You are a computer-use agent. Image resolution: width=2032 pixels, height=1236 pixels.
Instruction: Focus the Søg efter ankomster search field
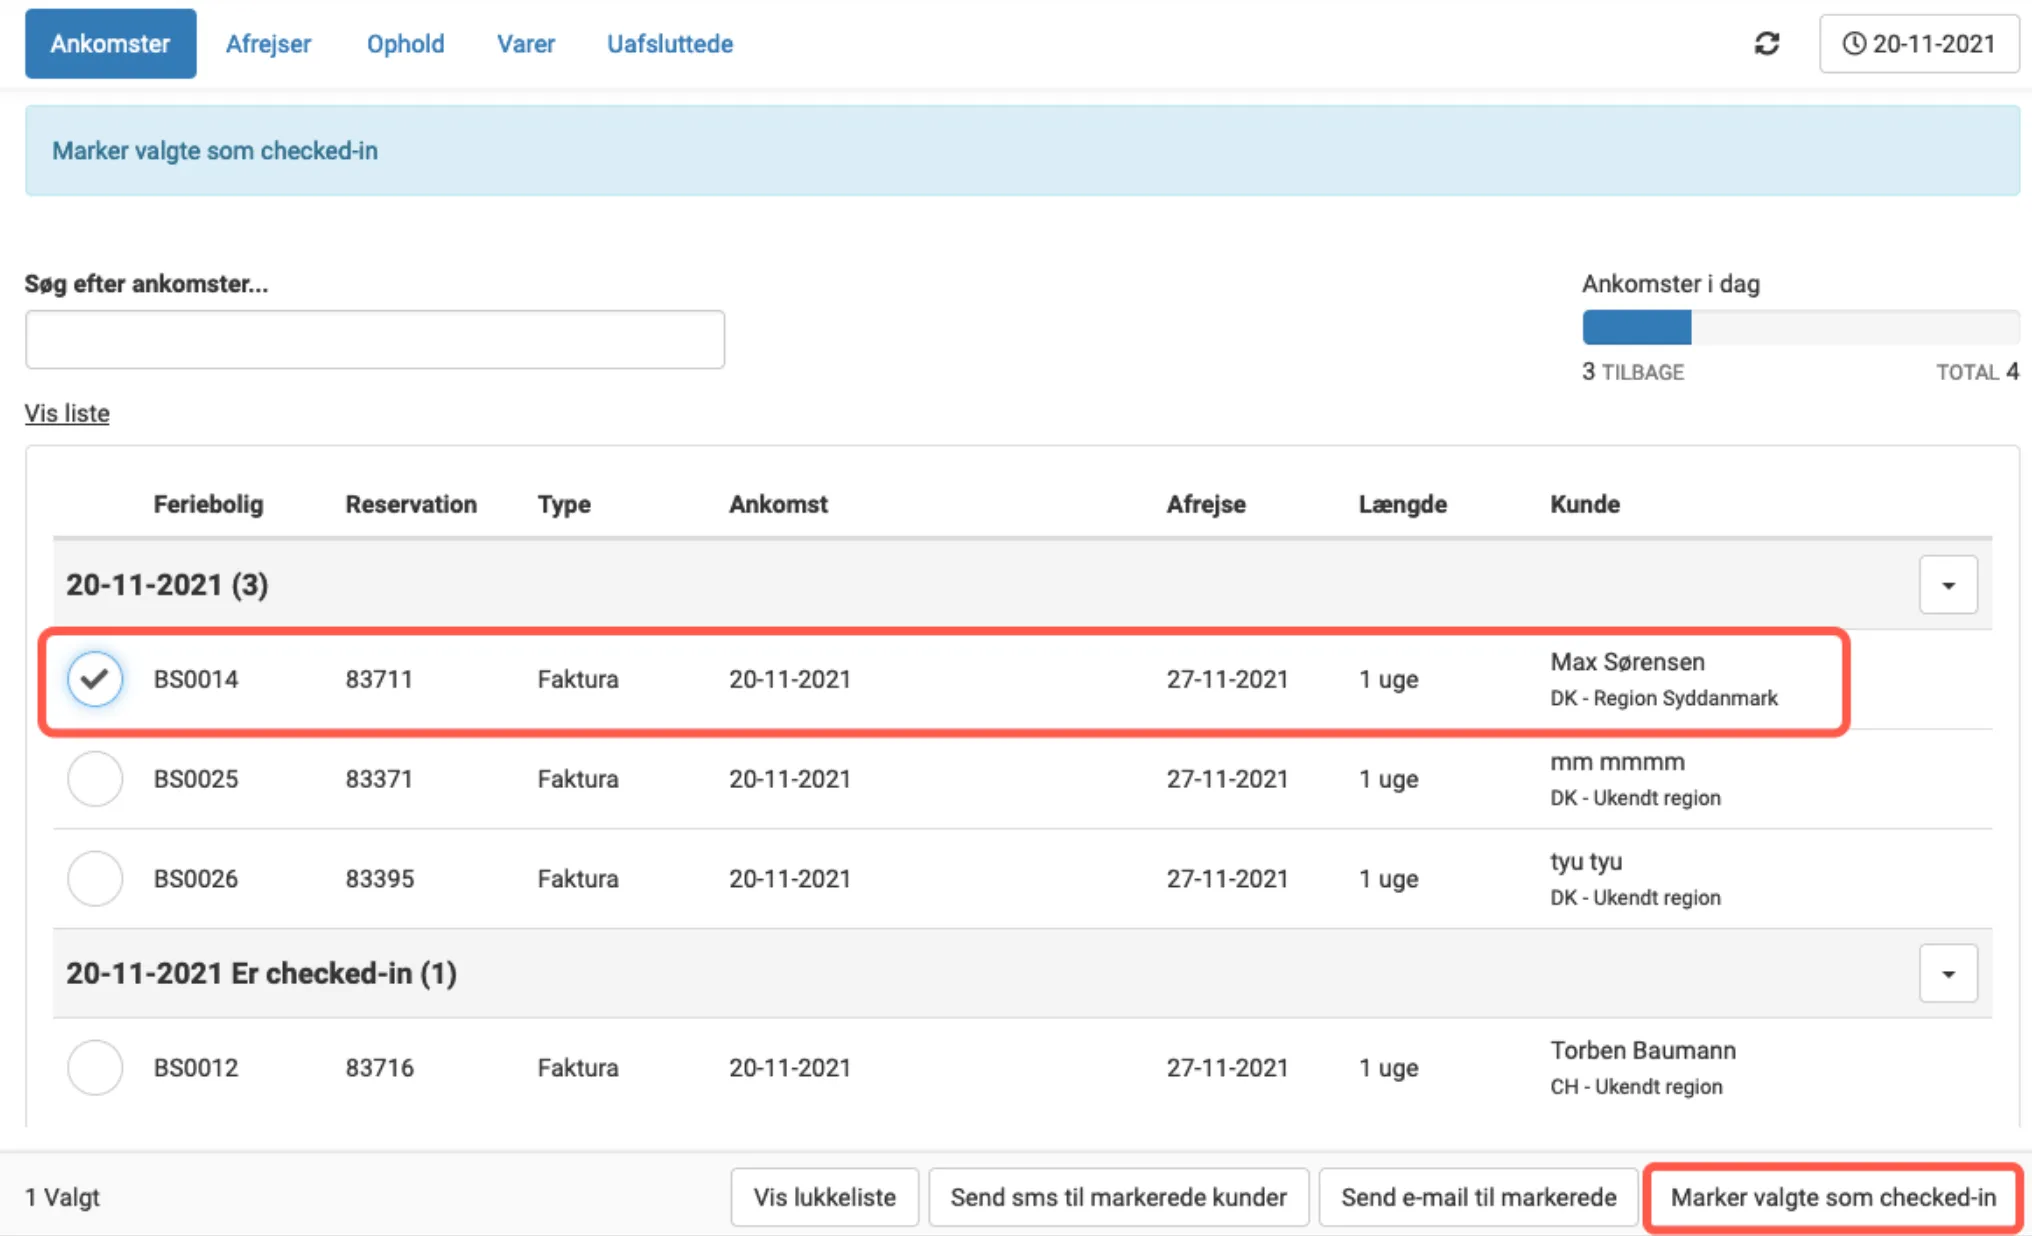pos(375,340)
